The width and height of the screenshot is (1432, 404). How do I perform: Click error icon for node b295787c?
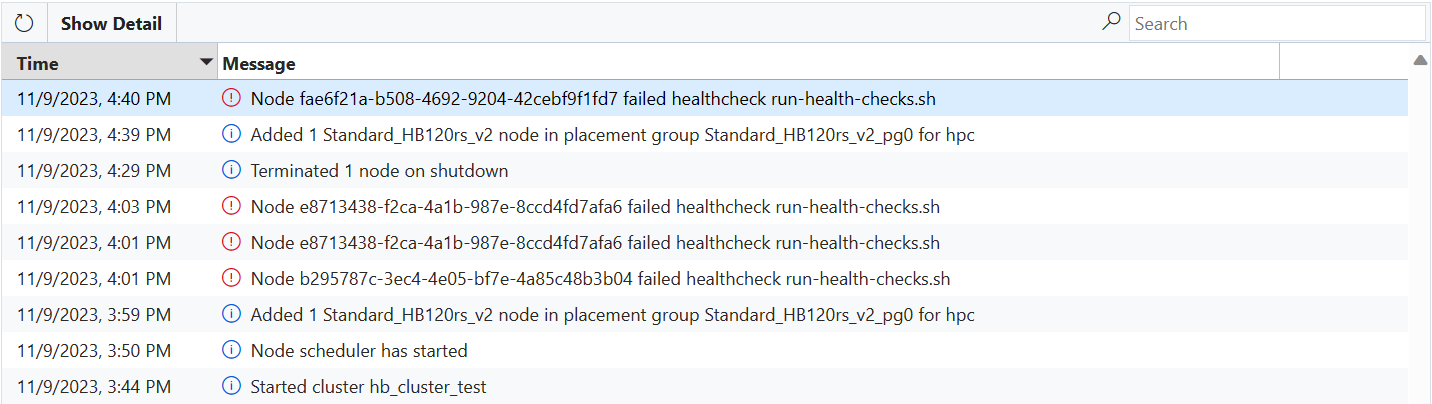point(232,279)
